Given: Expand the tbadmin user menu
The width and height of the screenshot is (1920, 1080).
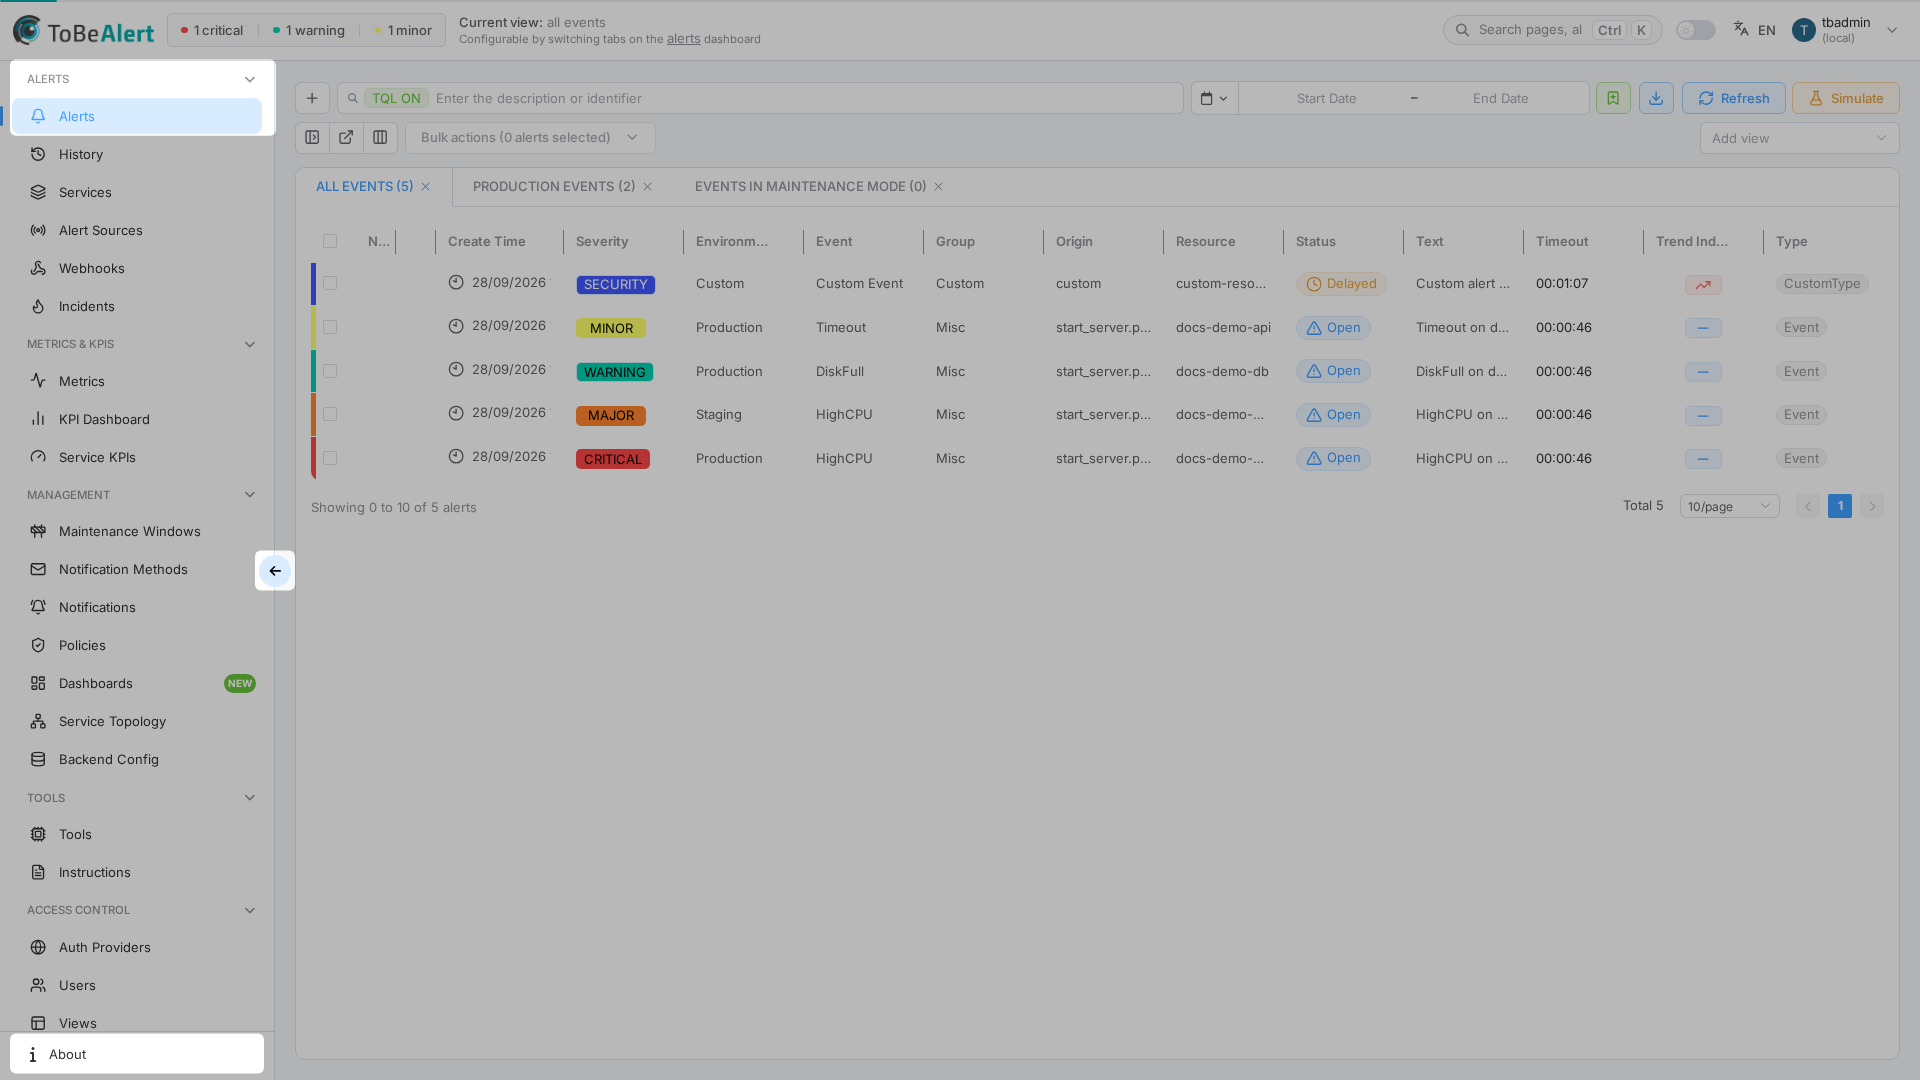Looking at the screenshot, I should coord(1892,30).
